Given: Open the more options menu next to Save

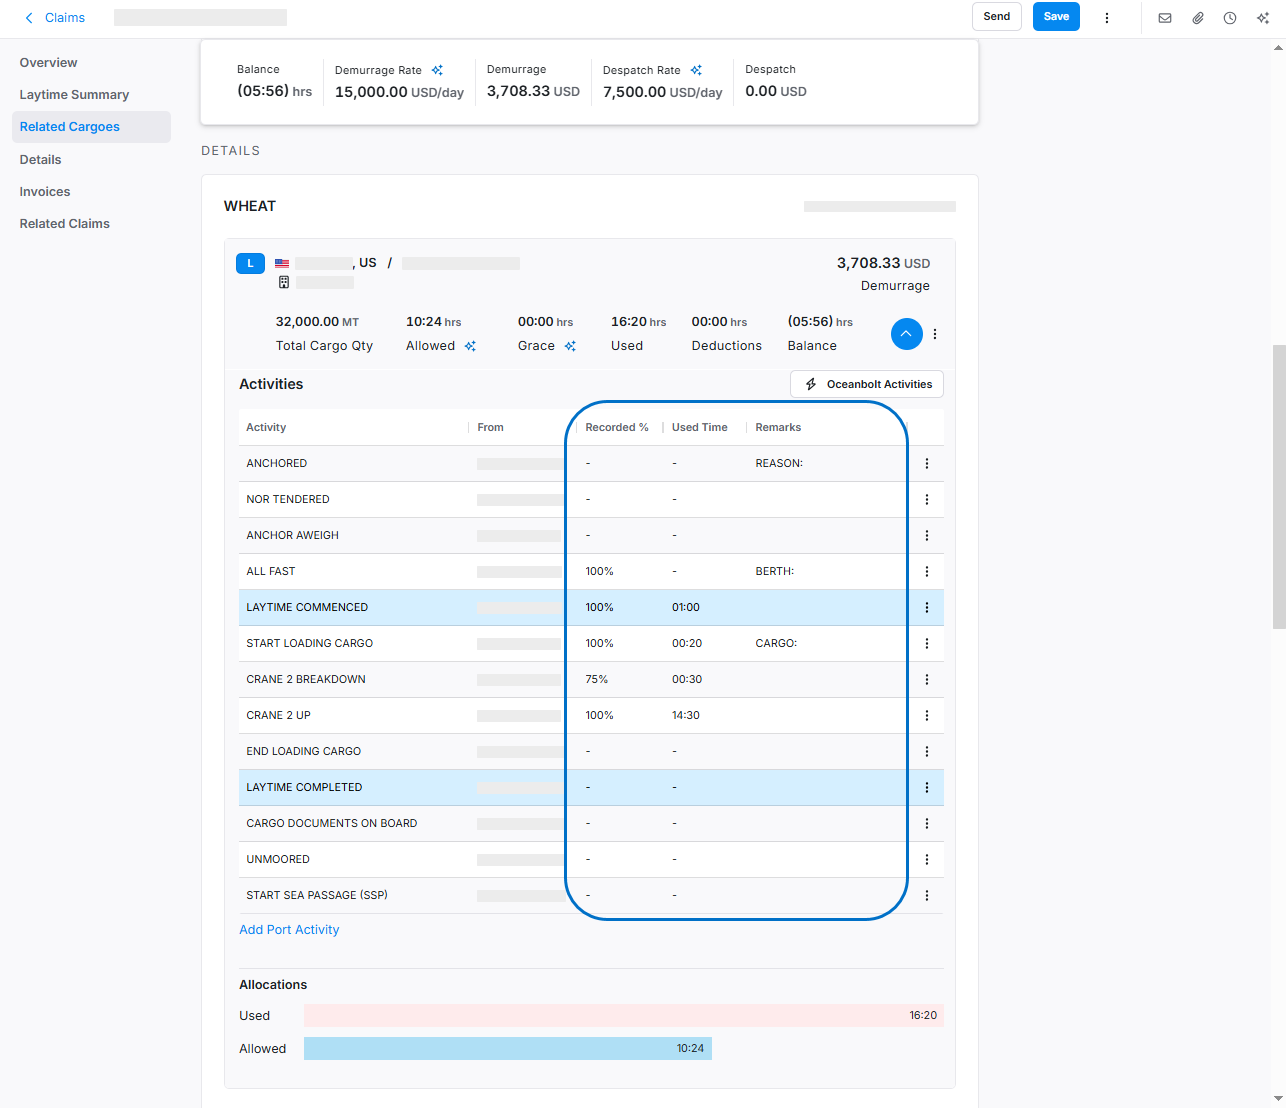Looking at the screenshot, I should 1106,18.
